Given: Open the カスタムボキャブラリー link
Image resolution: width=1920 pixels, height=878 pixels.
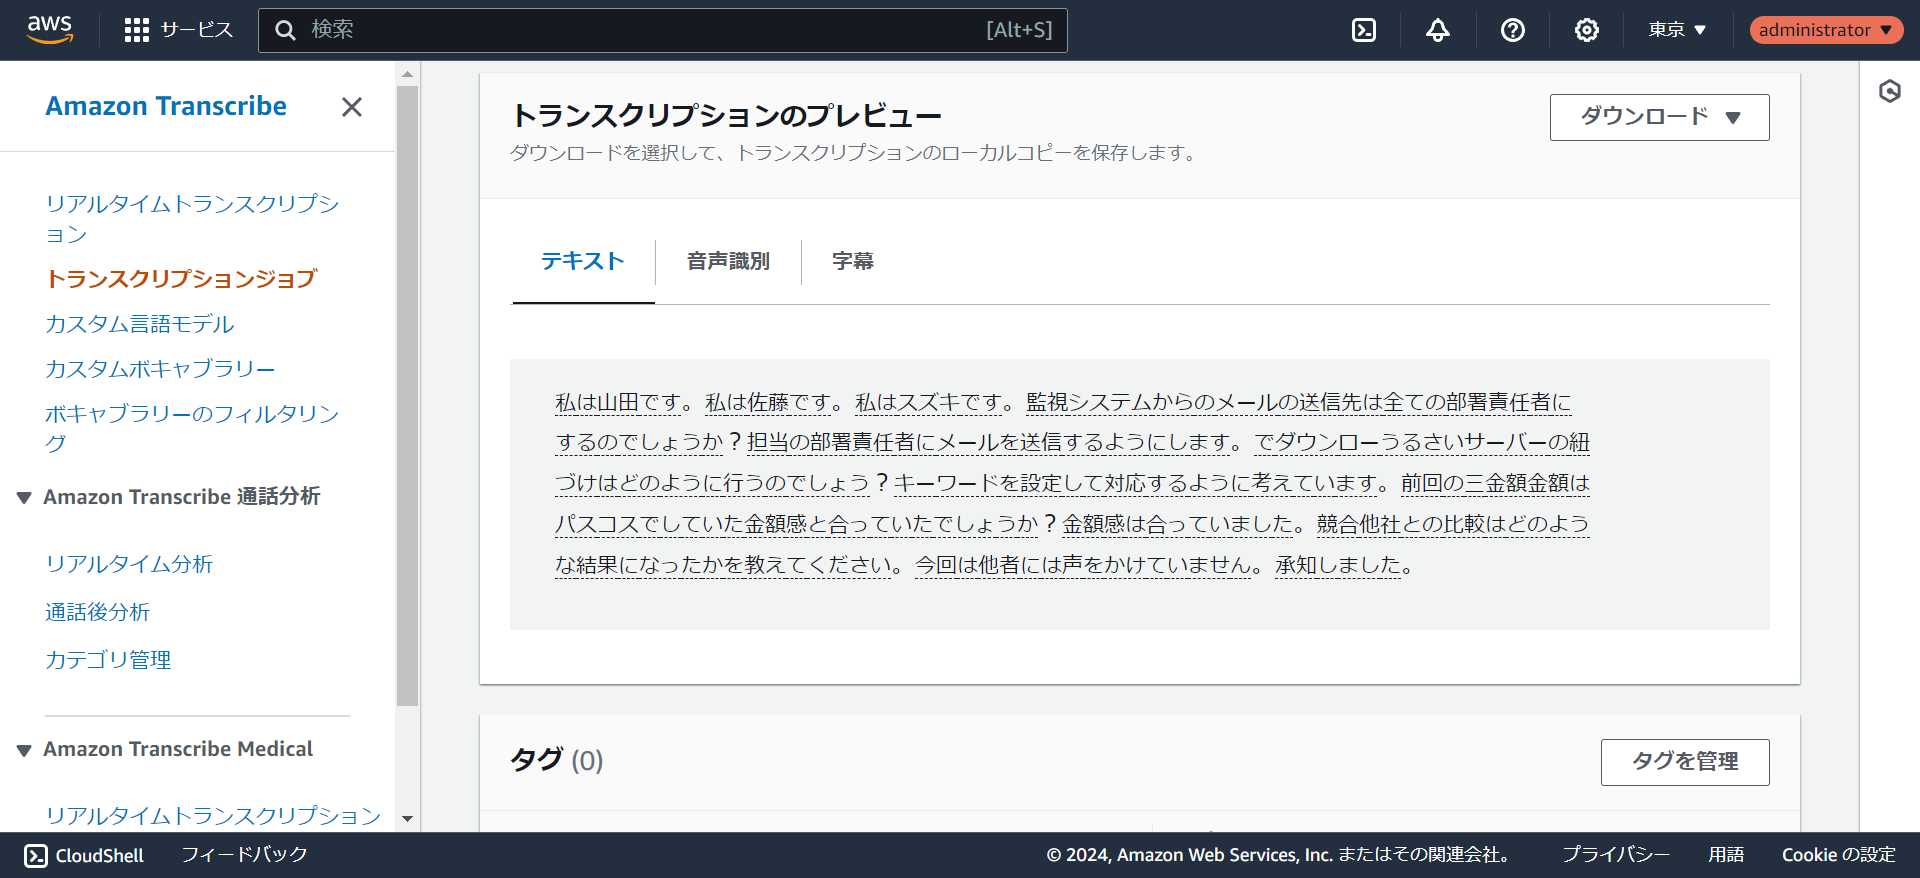Looking at the screenshot, I should pyautogui.click(x=160, y=369).
